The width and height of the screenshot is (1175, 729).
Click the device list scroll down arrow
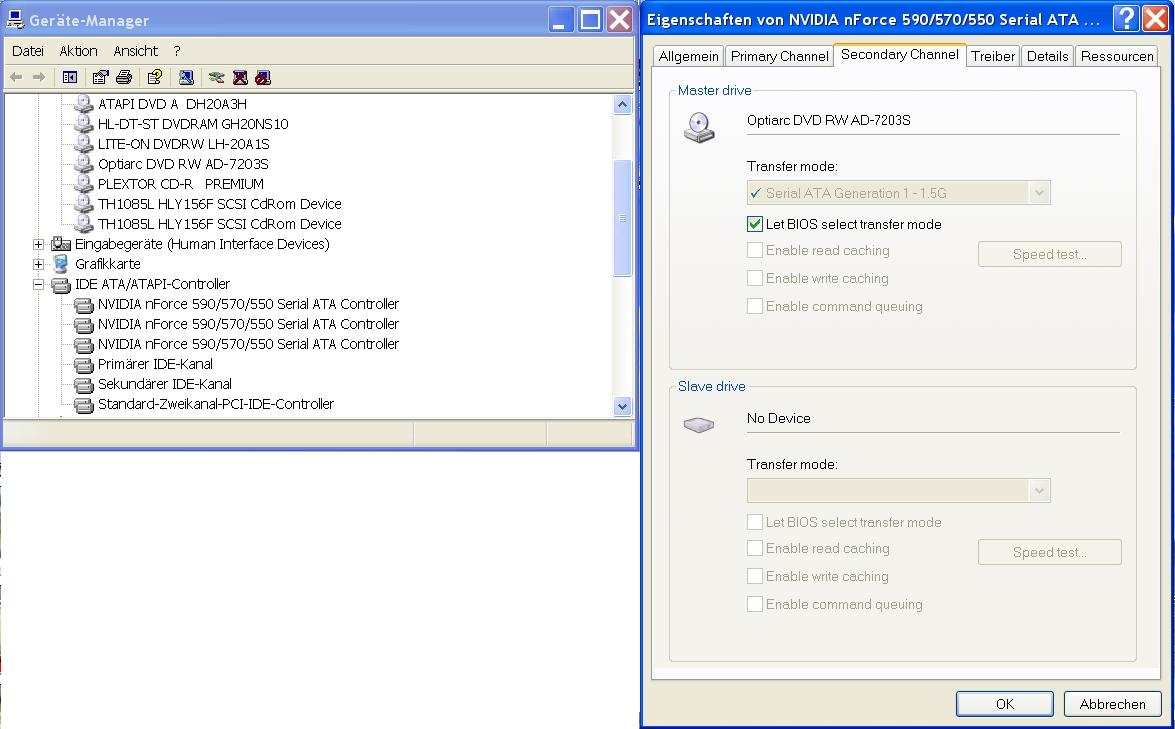(x=622, y=406)
